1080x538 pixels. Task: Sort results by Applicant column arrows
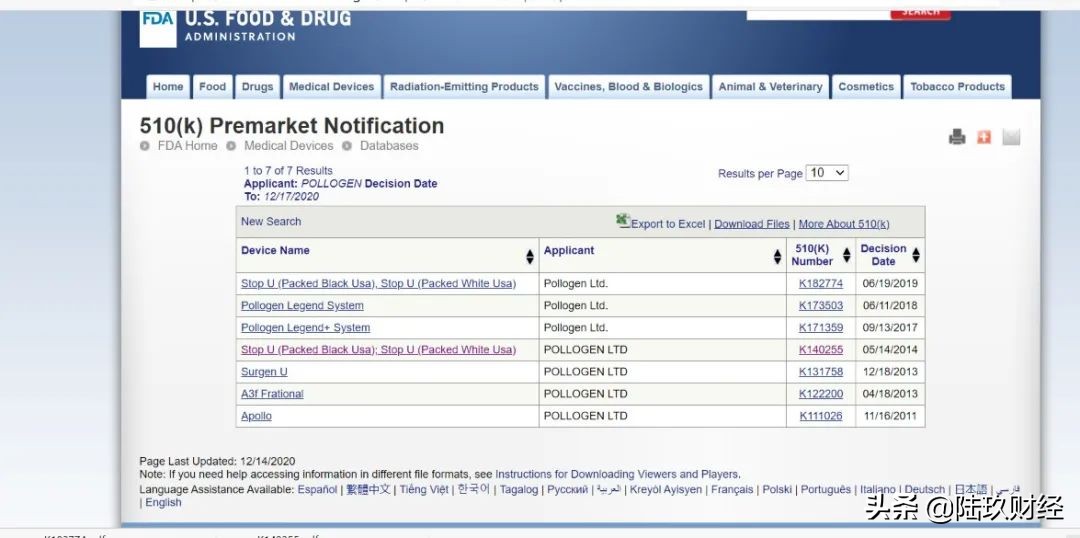pos(777,256)
